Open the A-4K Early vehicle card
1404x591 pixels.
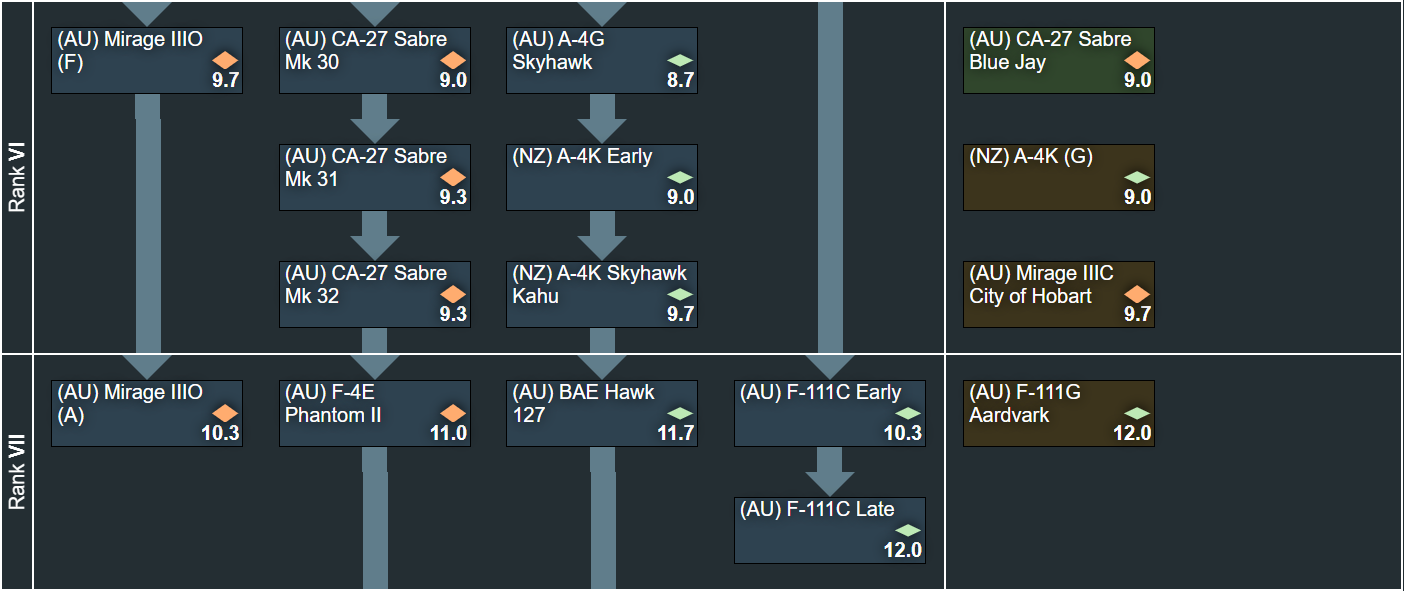pyautogui.click(x=602, y=177)
